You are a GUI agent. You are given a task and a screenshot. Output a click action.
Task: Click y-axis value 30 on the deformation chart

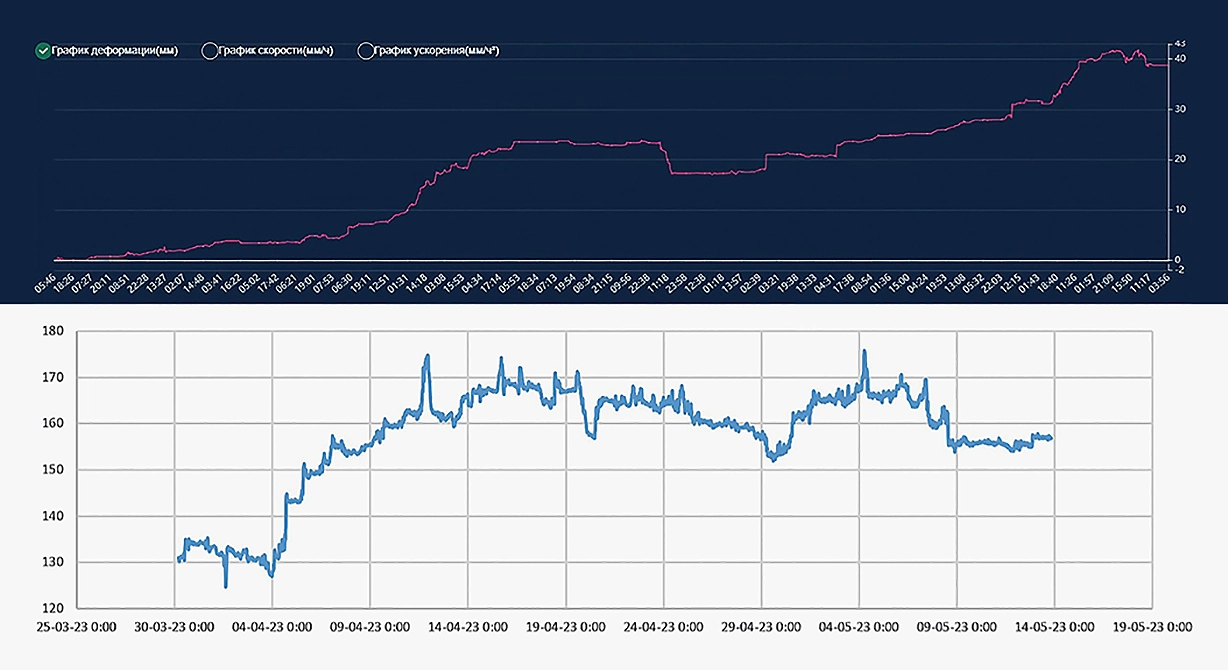(x=1181, y=109)
